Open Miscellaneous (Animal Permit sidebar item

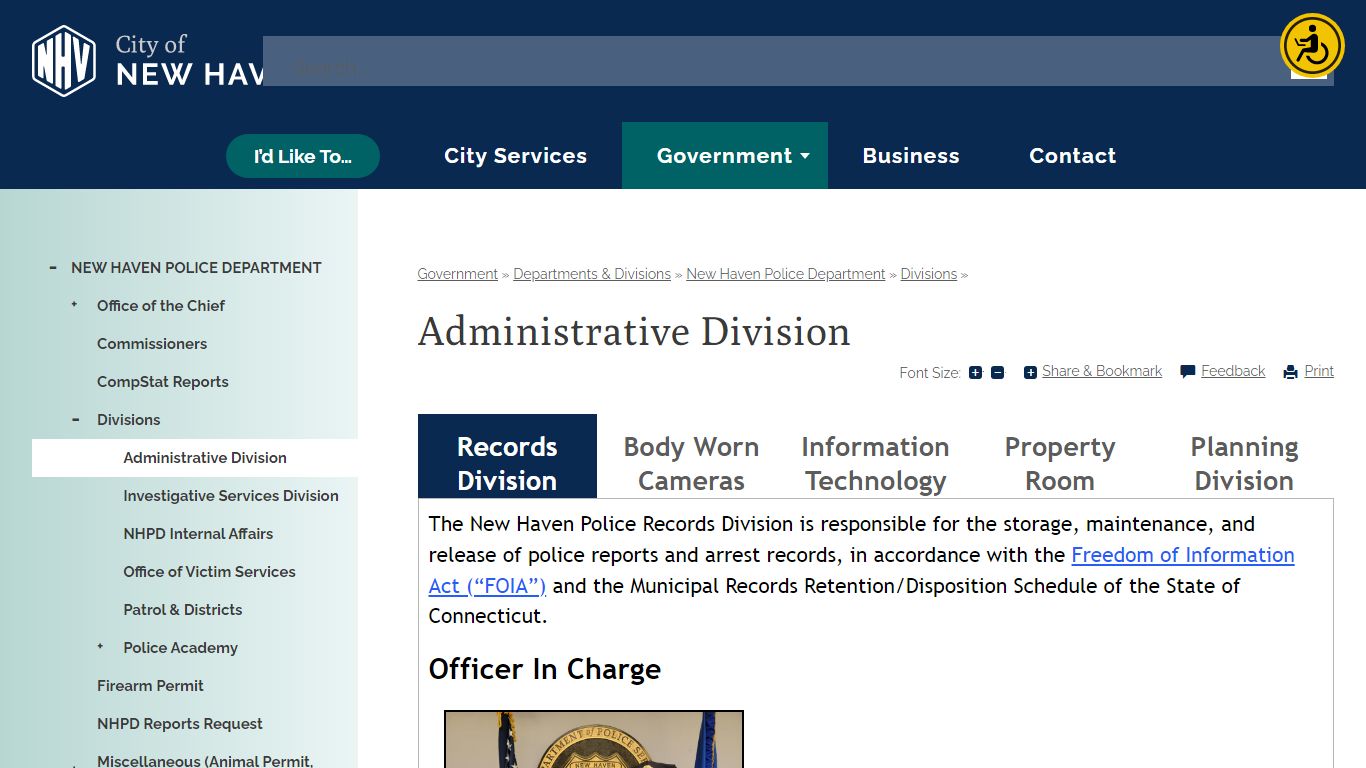[x=205, y=761]
